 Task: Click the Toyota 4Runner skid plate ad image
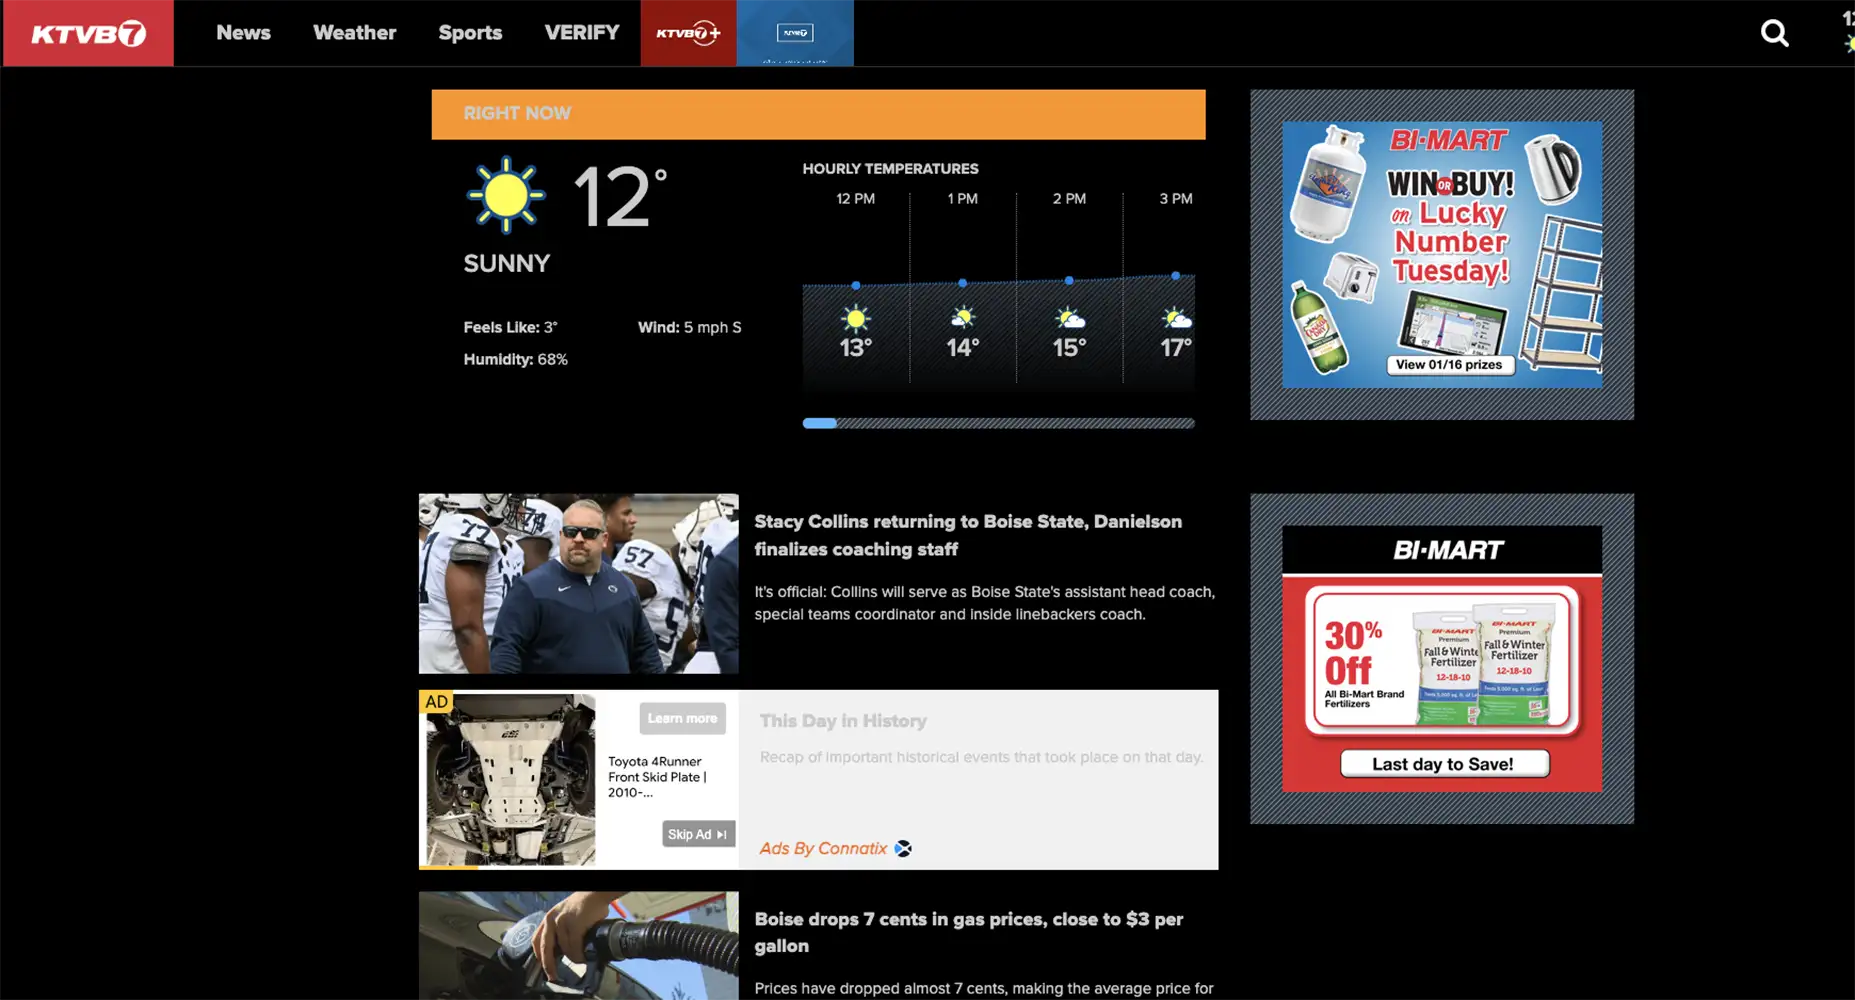pos(510,780)
